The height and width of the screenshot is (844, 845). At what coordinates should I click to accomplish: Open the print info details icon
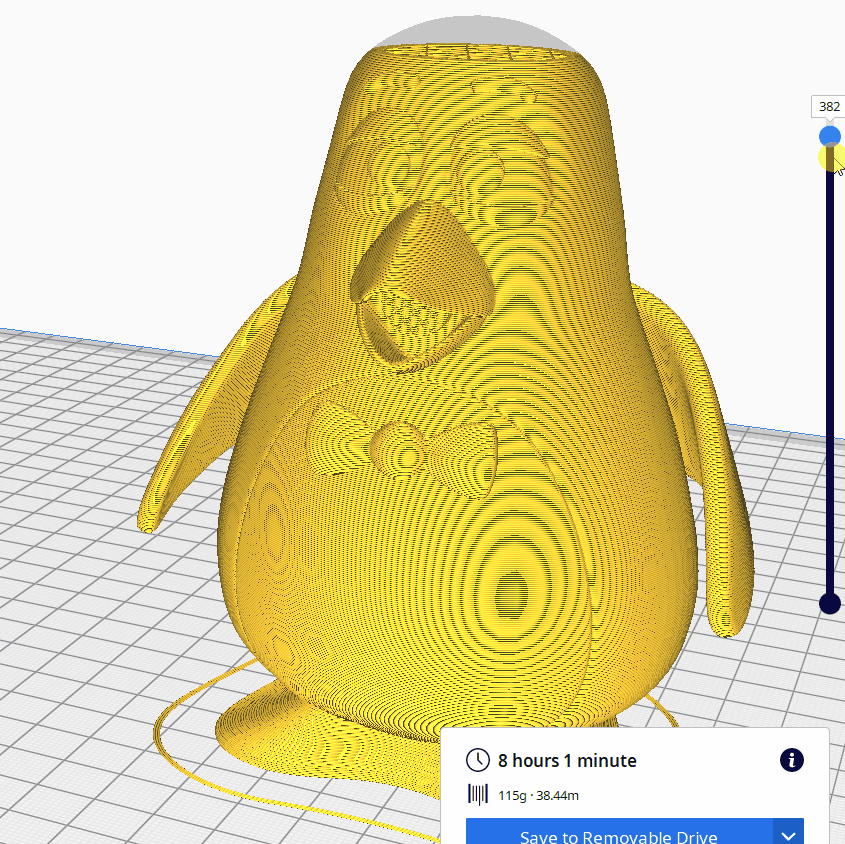pos(791,760)
